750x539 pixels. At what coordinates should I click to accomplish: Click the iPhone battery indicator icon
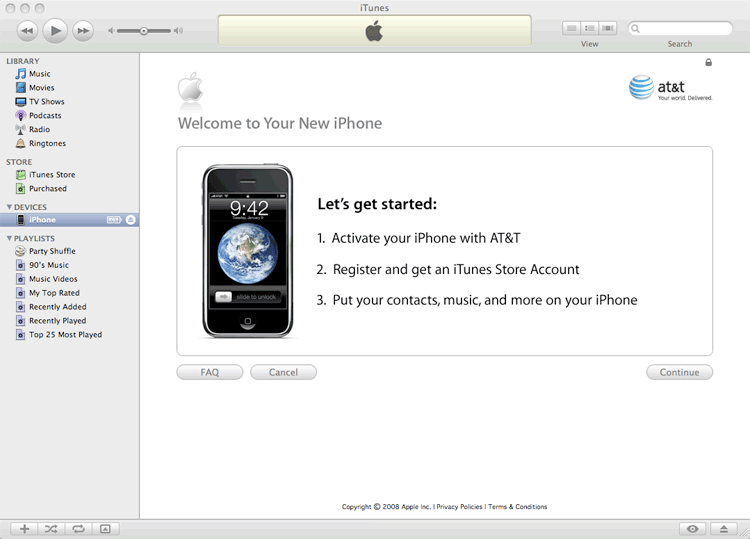(x=114, y=220)
